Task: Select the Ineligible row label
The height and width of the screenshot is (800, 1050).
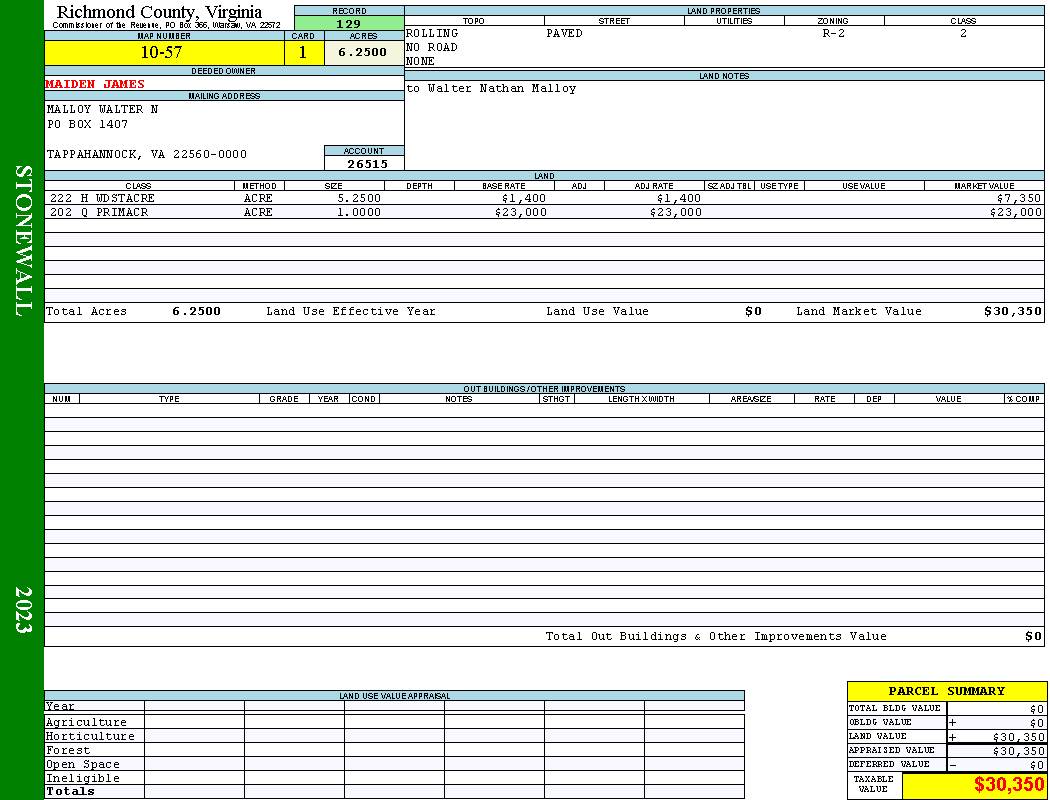Action: tap(82, 779)
